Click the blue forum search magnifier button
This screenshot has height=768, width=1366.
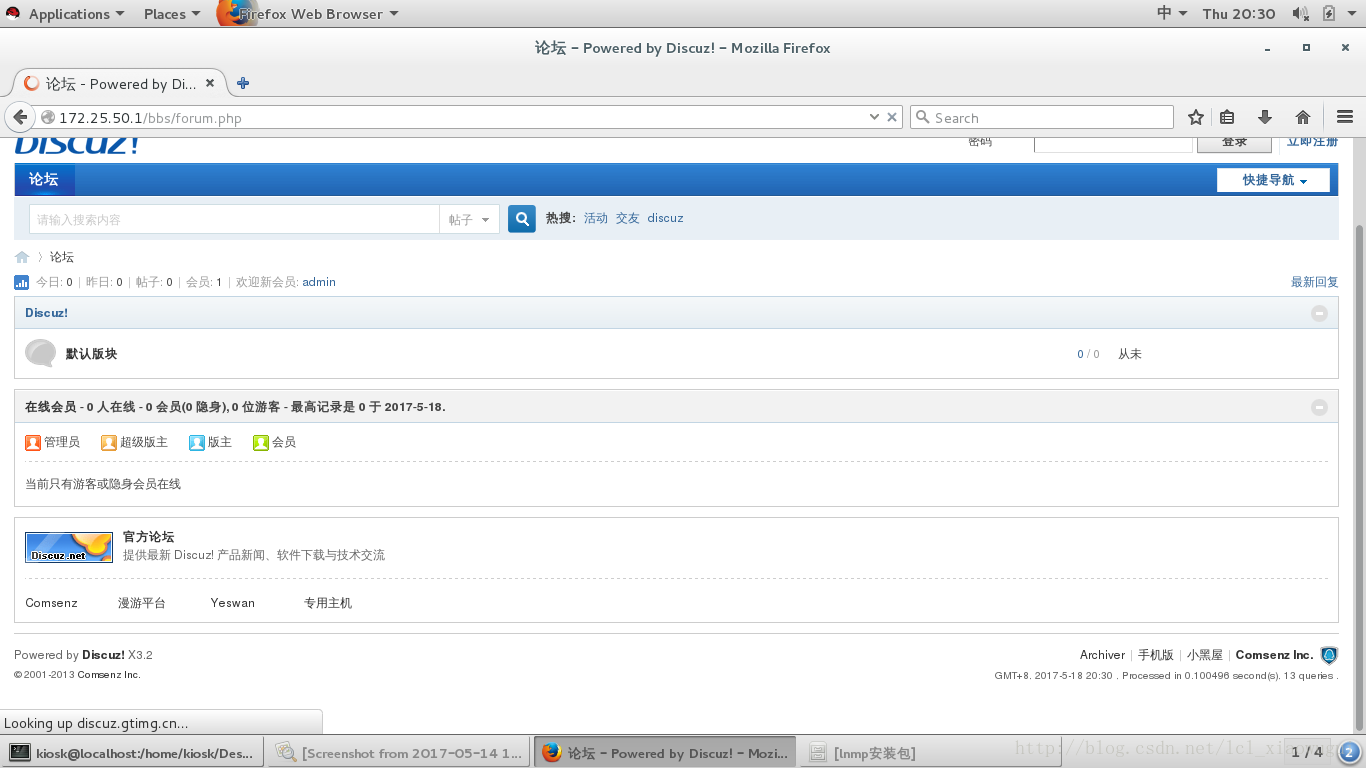[522, 219]
